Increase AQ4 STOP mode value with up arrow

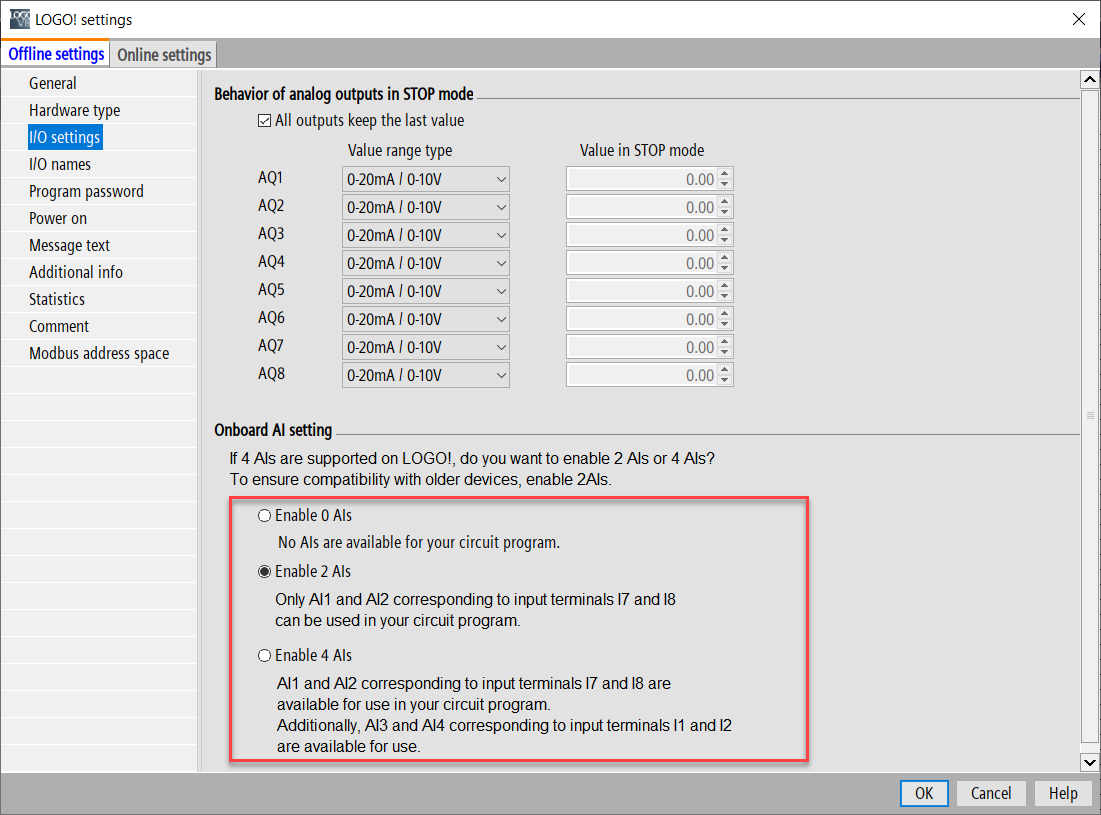pyautogui.click(x=725, y=258)
